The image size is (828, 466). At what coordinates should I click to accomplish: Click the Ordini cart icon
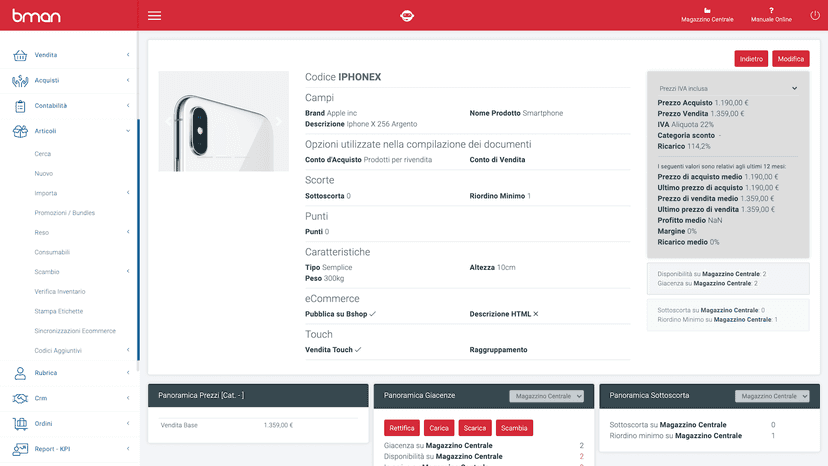point(20,424)
